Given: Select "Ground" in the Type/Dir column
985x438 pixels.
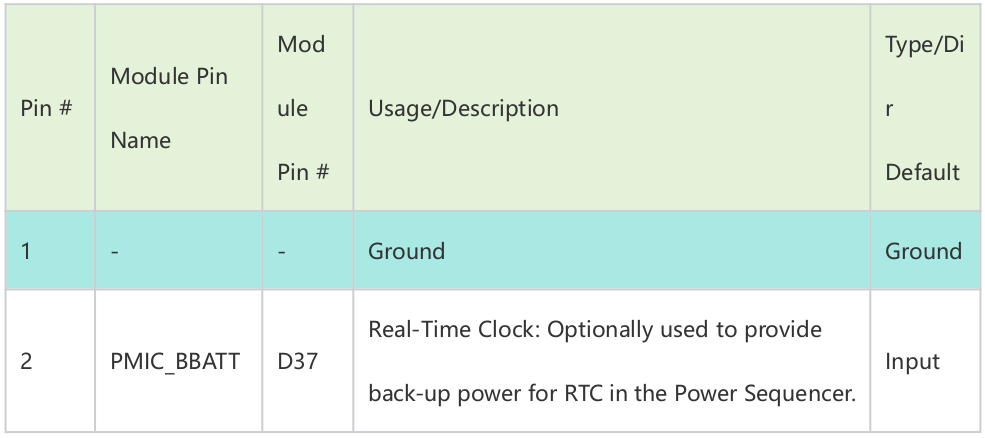Looking at the screenshot, I should pyautogui.click(x=923, y=251).
